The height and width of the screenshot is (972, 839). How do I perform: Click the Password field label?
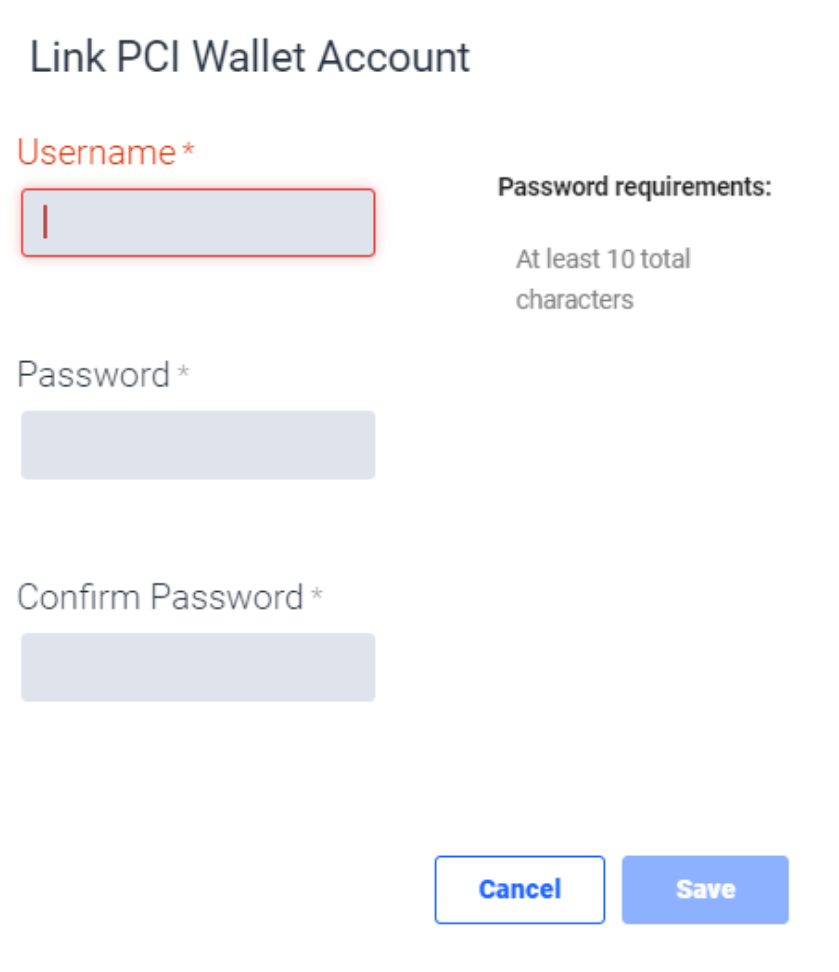(94, 375)
